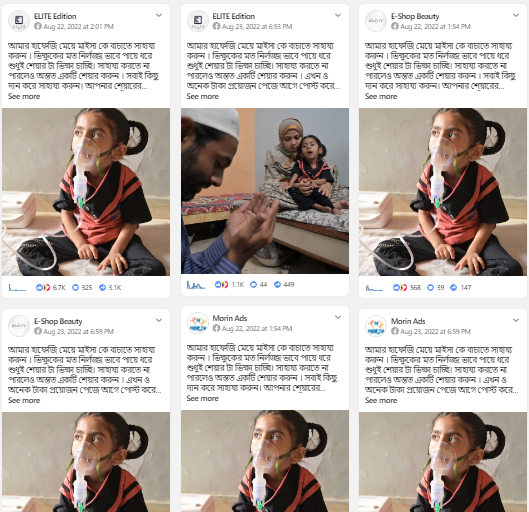529x512 pixels.
Task: Open photo of man praying with family
Action: click(265, 191)
